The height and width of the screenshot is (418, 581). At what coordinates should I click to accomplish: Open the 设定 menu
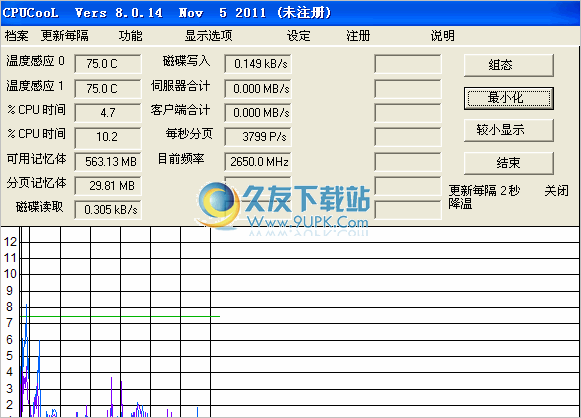coord(298,36)
